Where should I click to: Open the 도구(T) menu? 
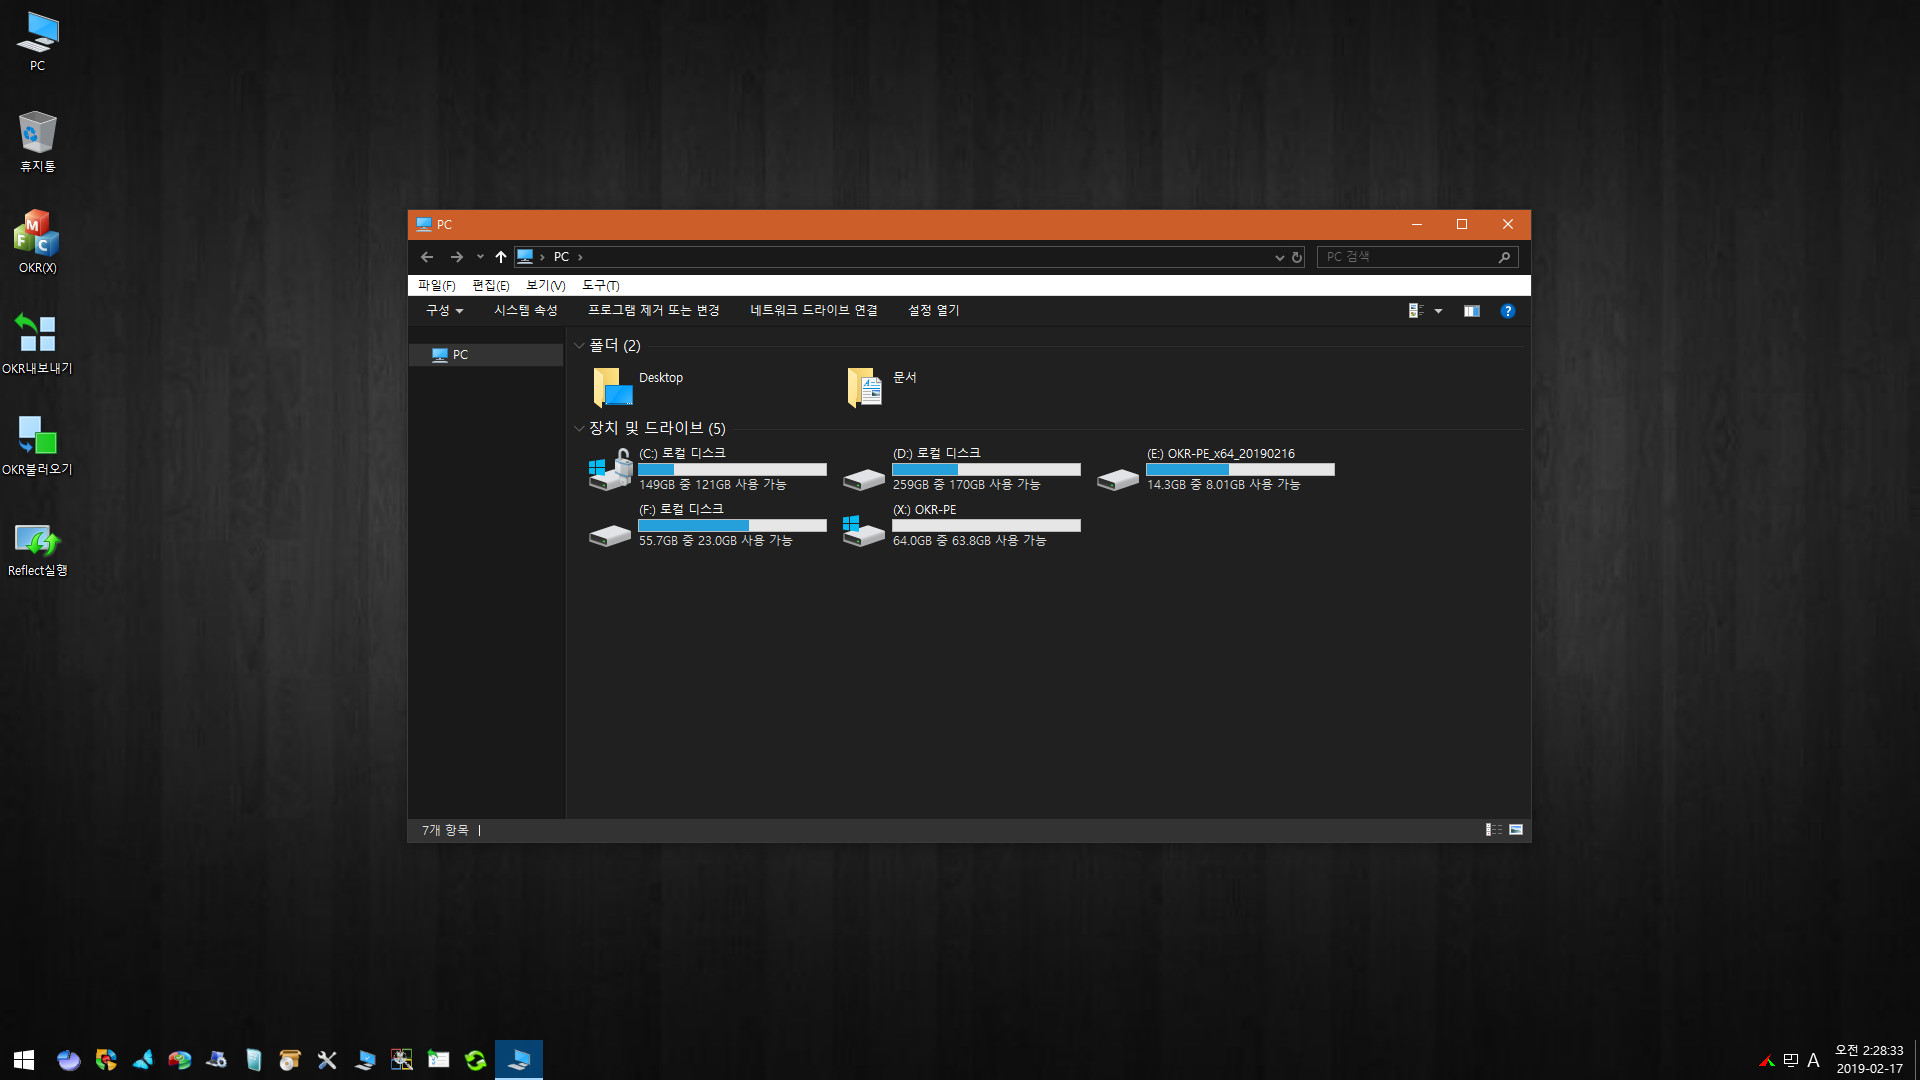click(x=601, y=286)
